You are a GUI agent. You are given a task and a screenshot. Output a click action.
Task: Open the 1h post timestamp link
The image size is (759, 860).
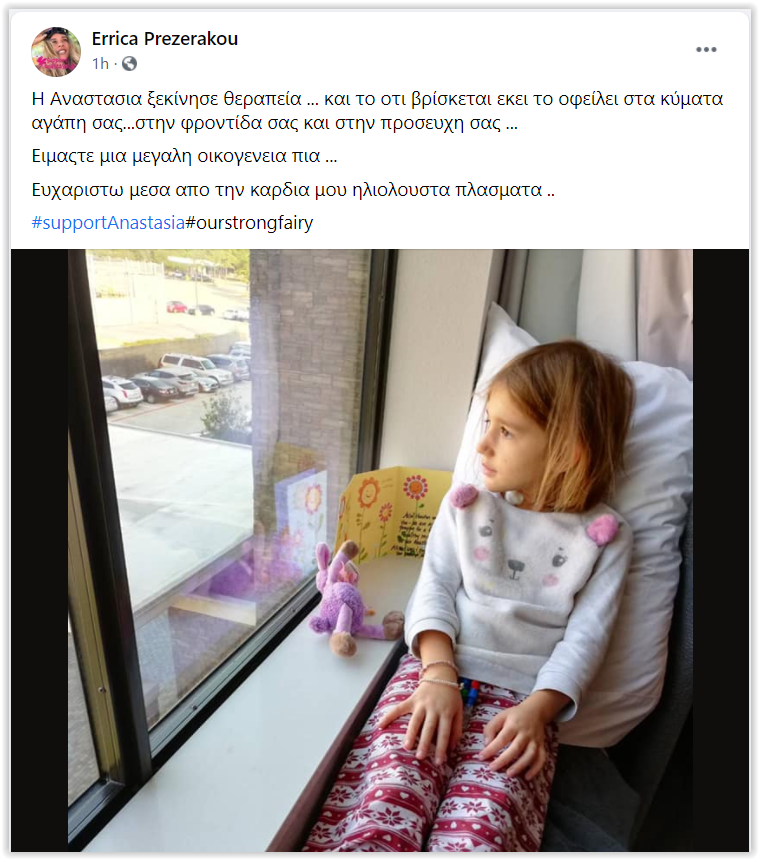click(x=100, y=64)
